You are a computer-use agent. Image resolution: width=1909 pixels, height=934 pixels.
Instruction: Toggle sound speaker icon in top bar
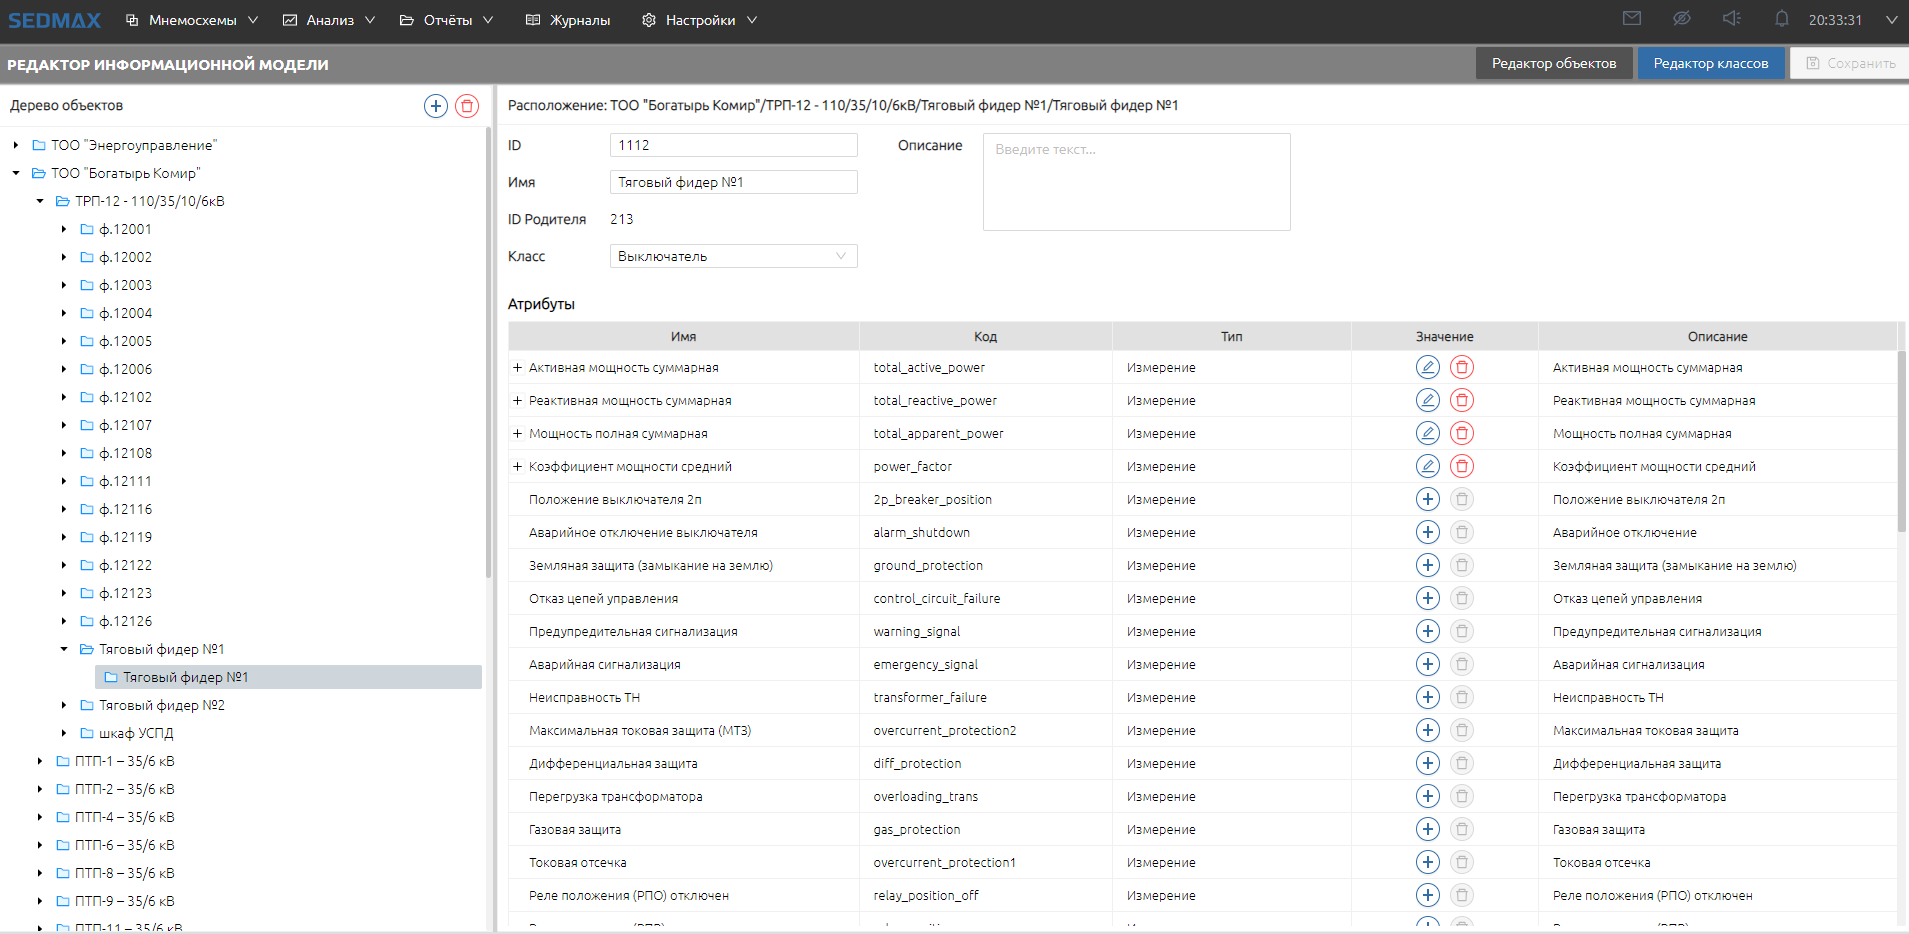1732,19
